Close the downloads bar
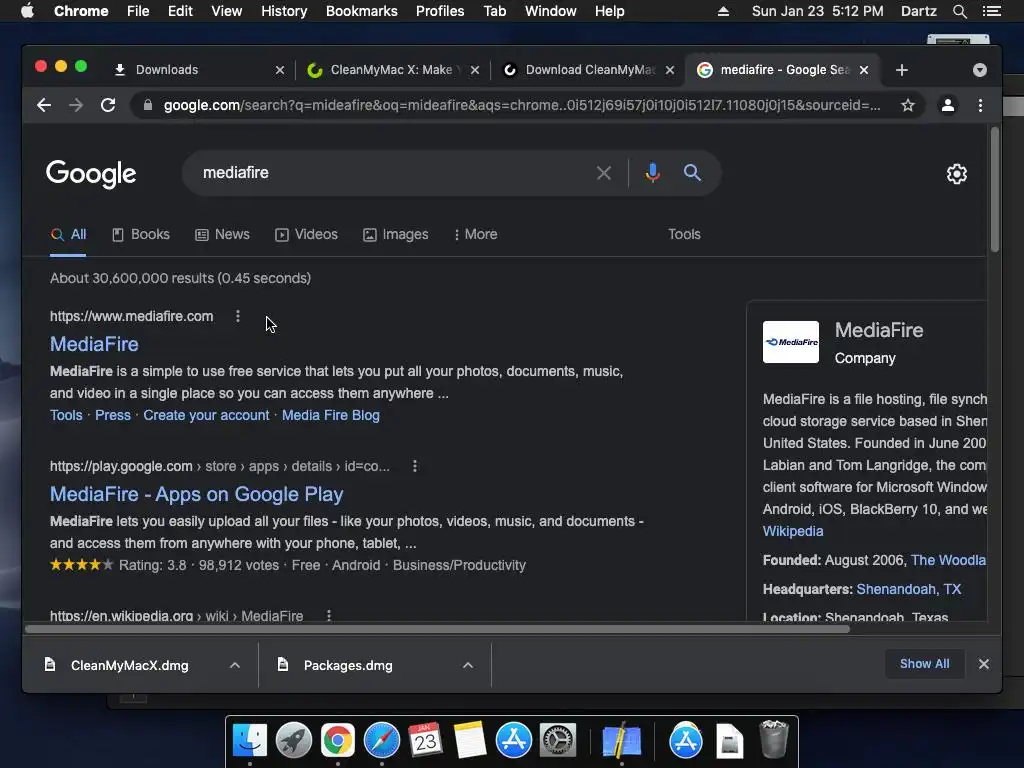Screen dimensions: 1024x768 tap(984, 664)
